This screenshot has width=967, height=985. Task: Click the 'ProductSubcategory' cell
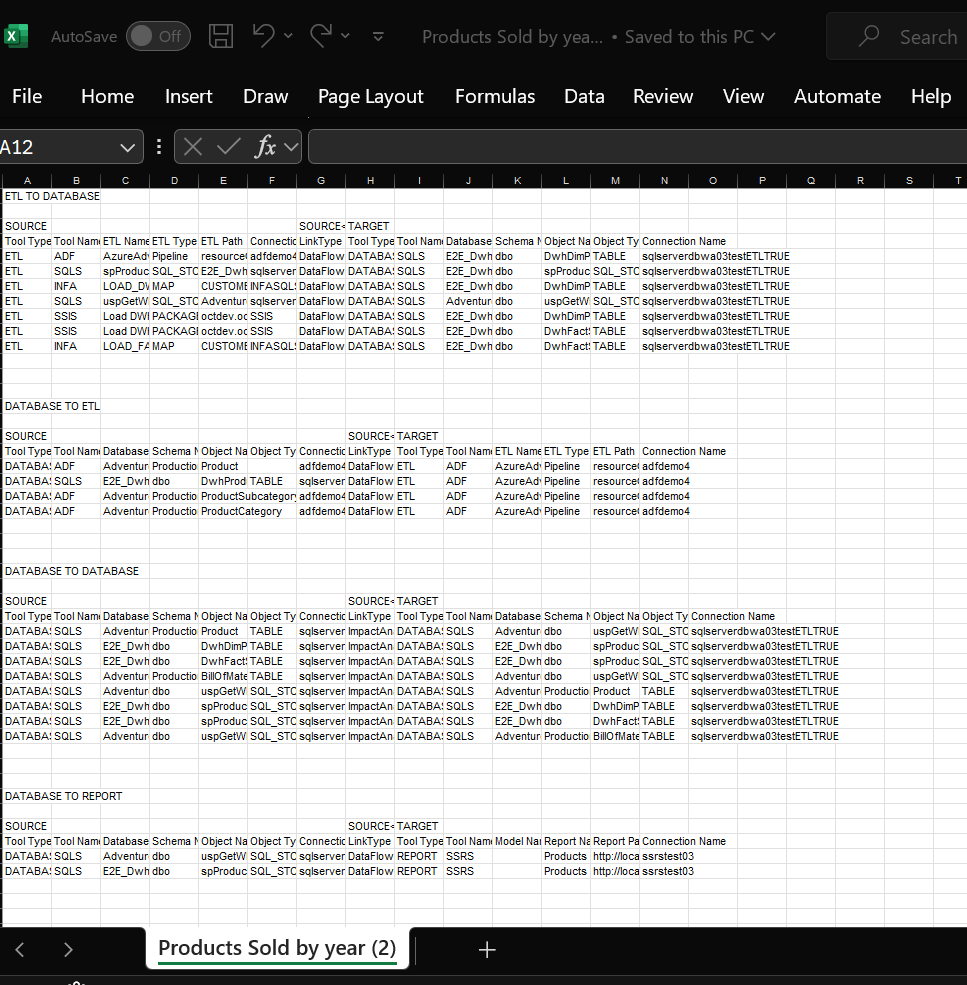coord(248,496)
